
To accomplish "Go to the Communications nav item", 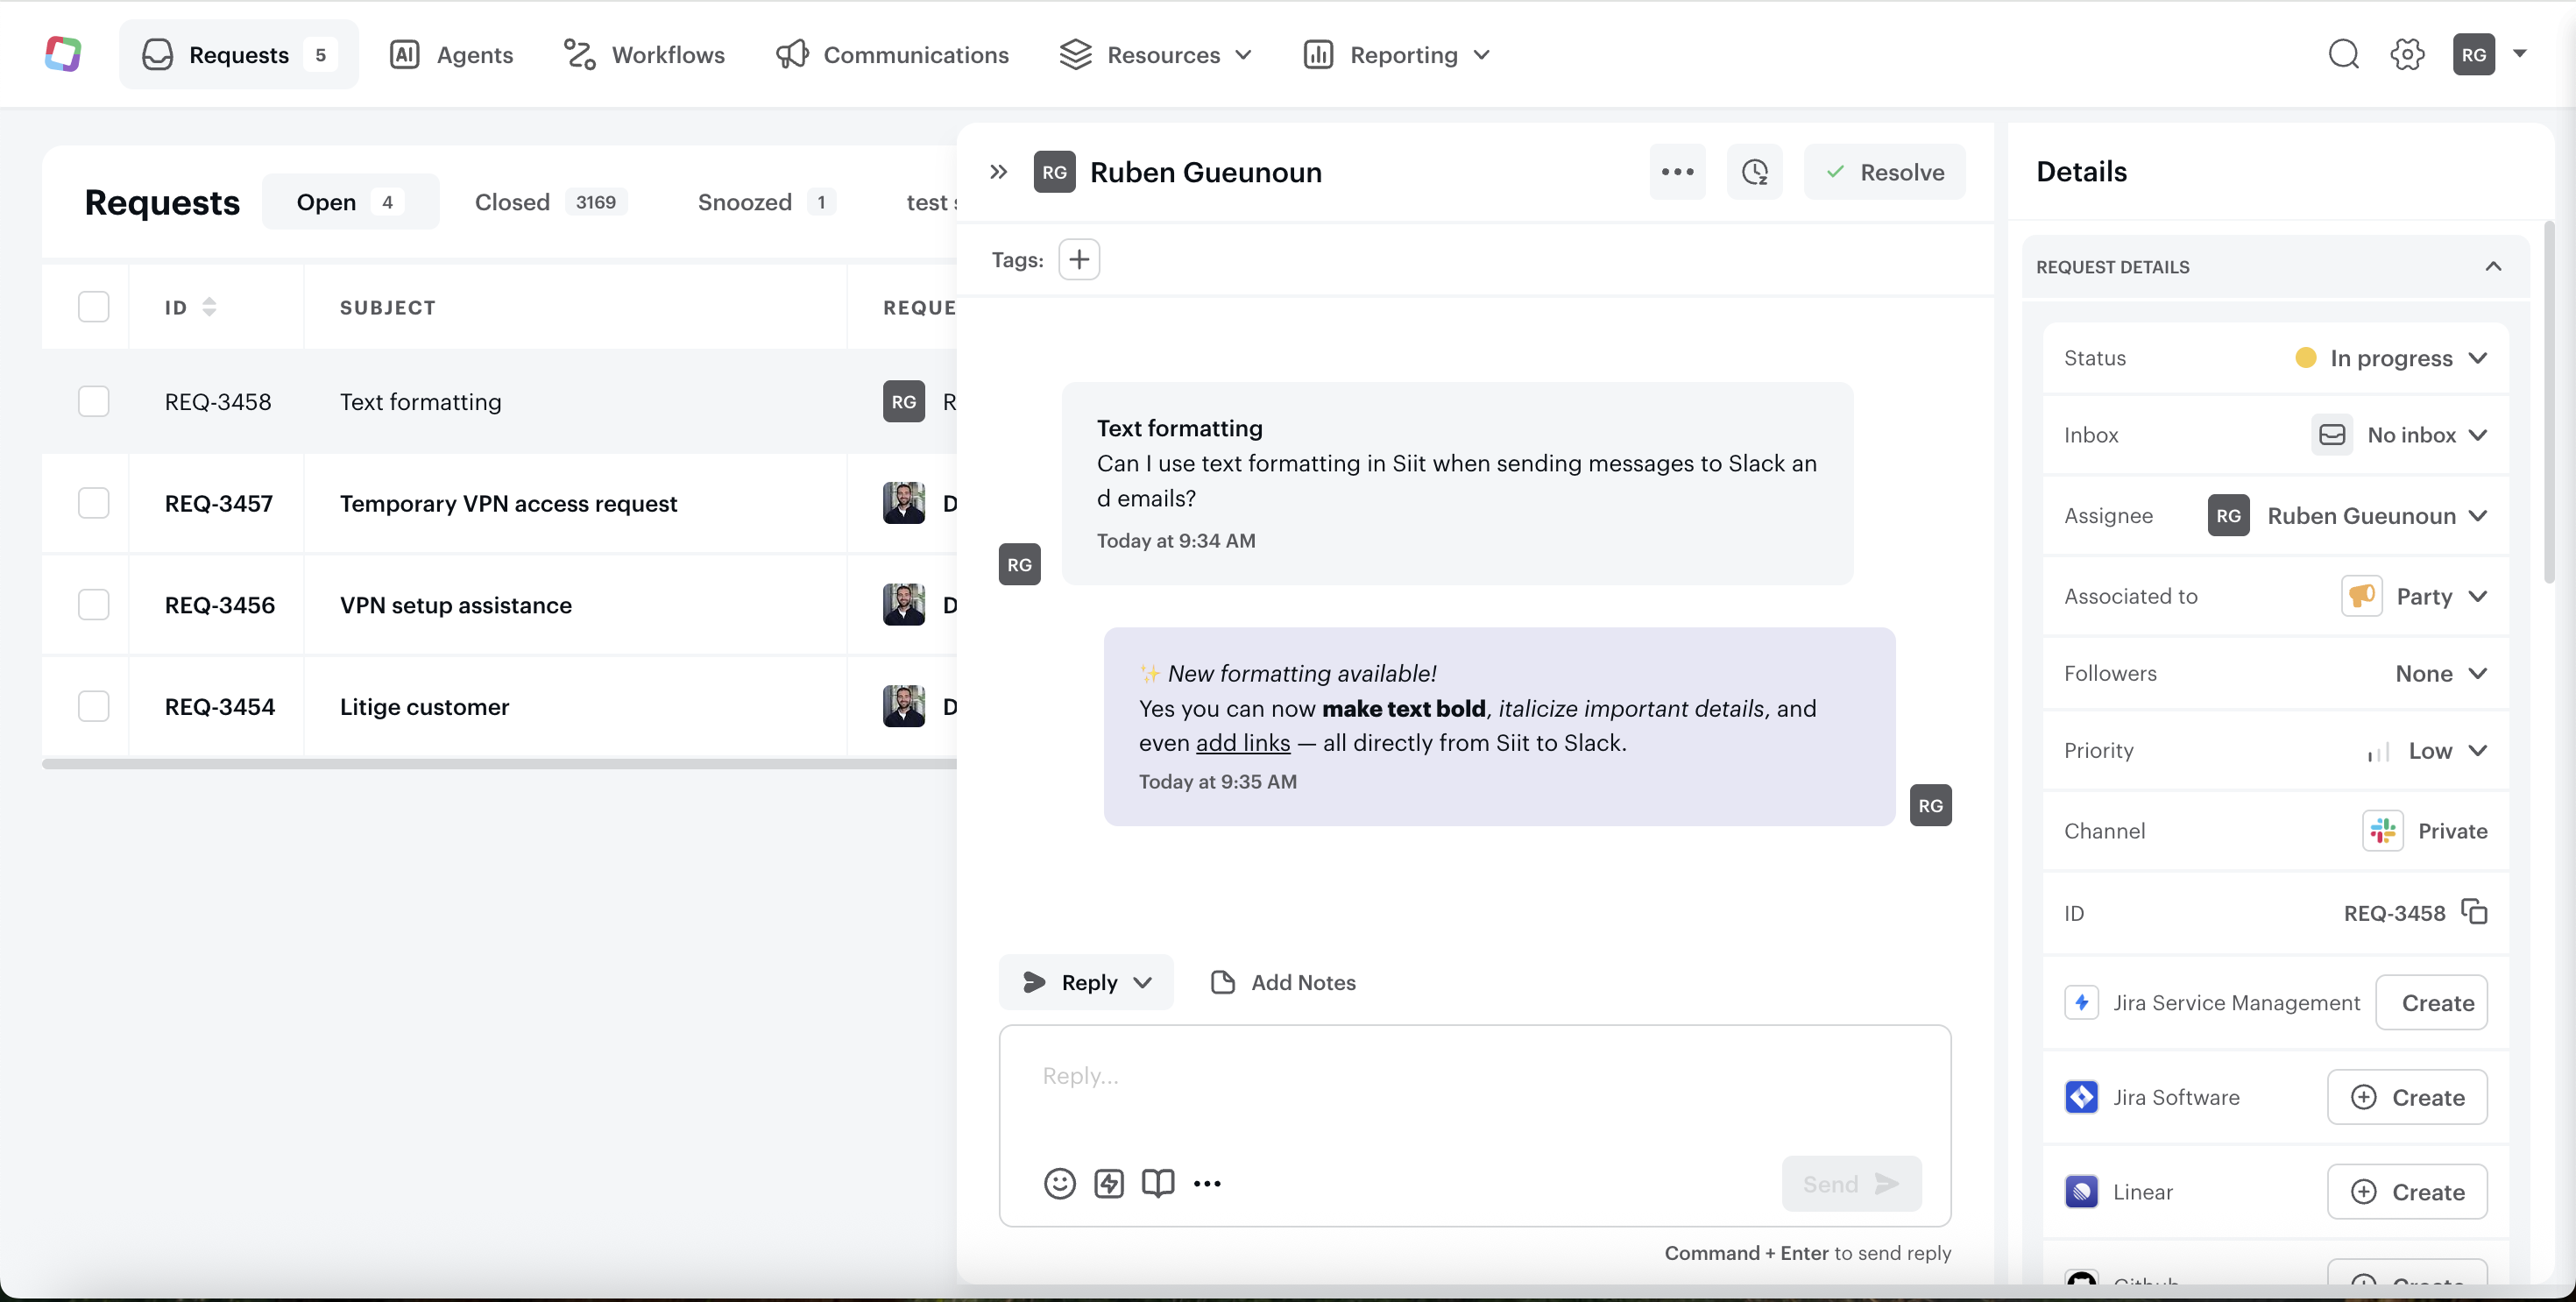I will pos(892,54).
